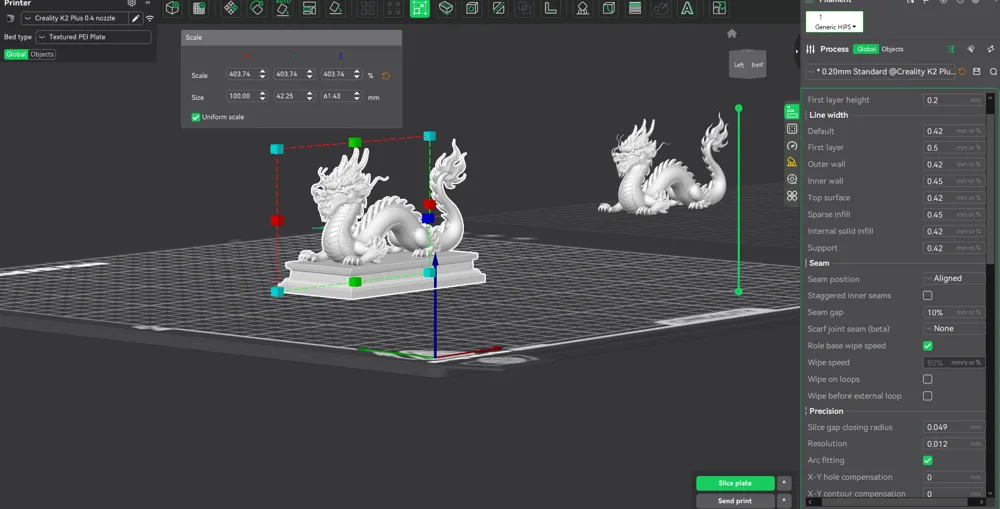
Task: Search process settings with magnifier icon
Action: 993,71
